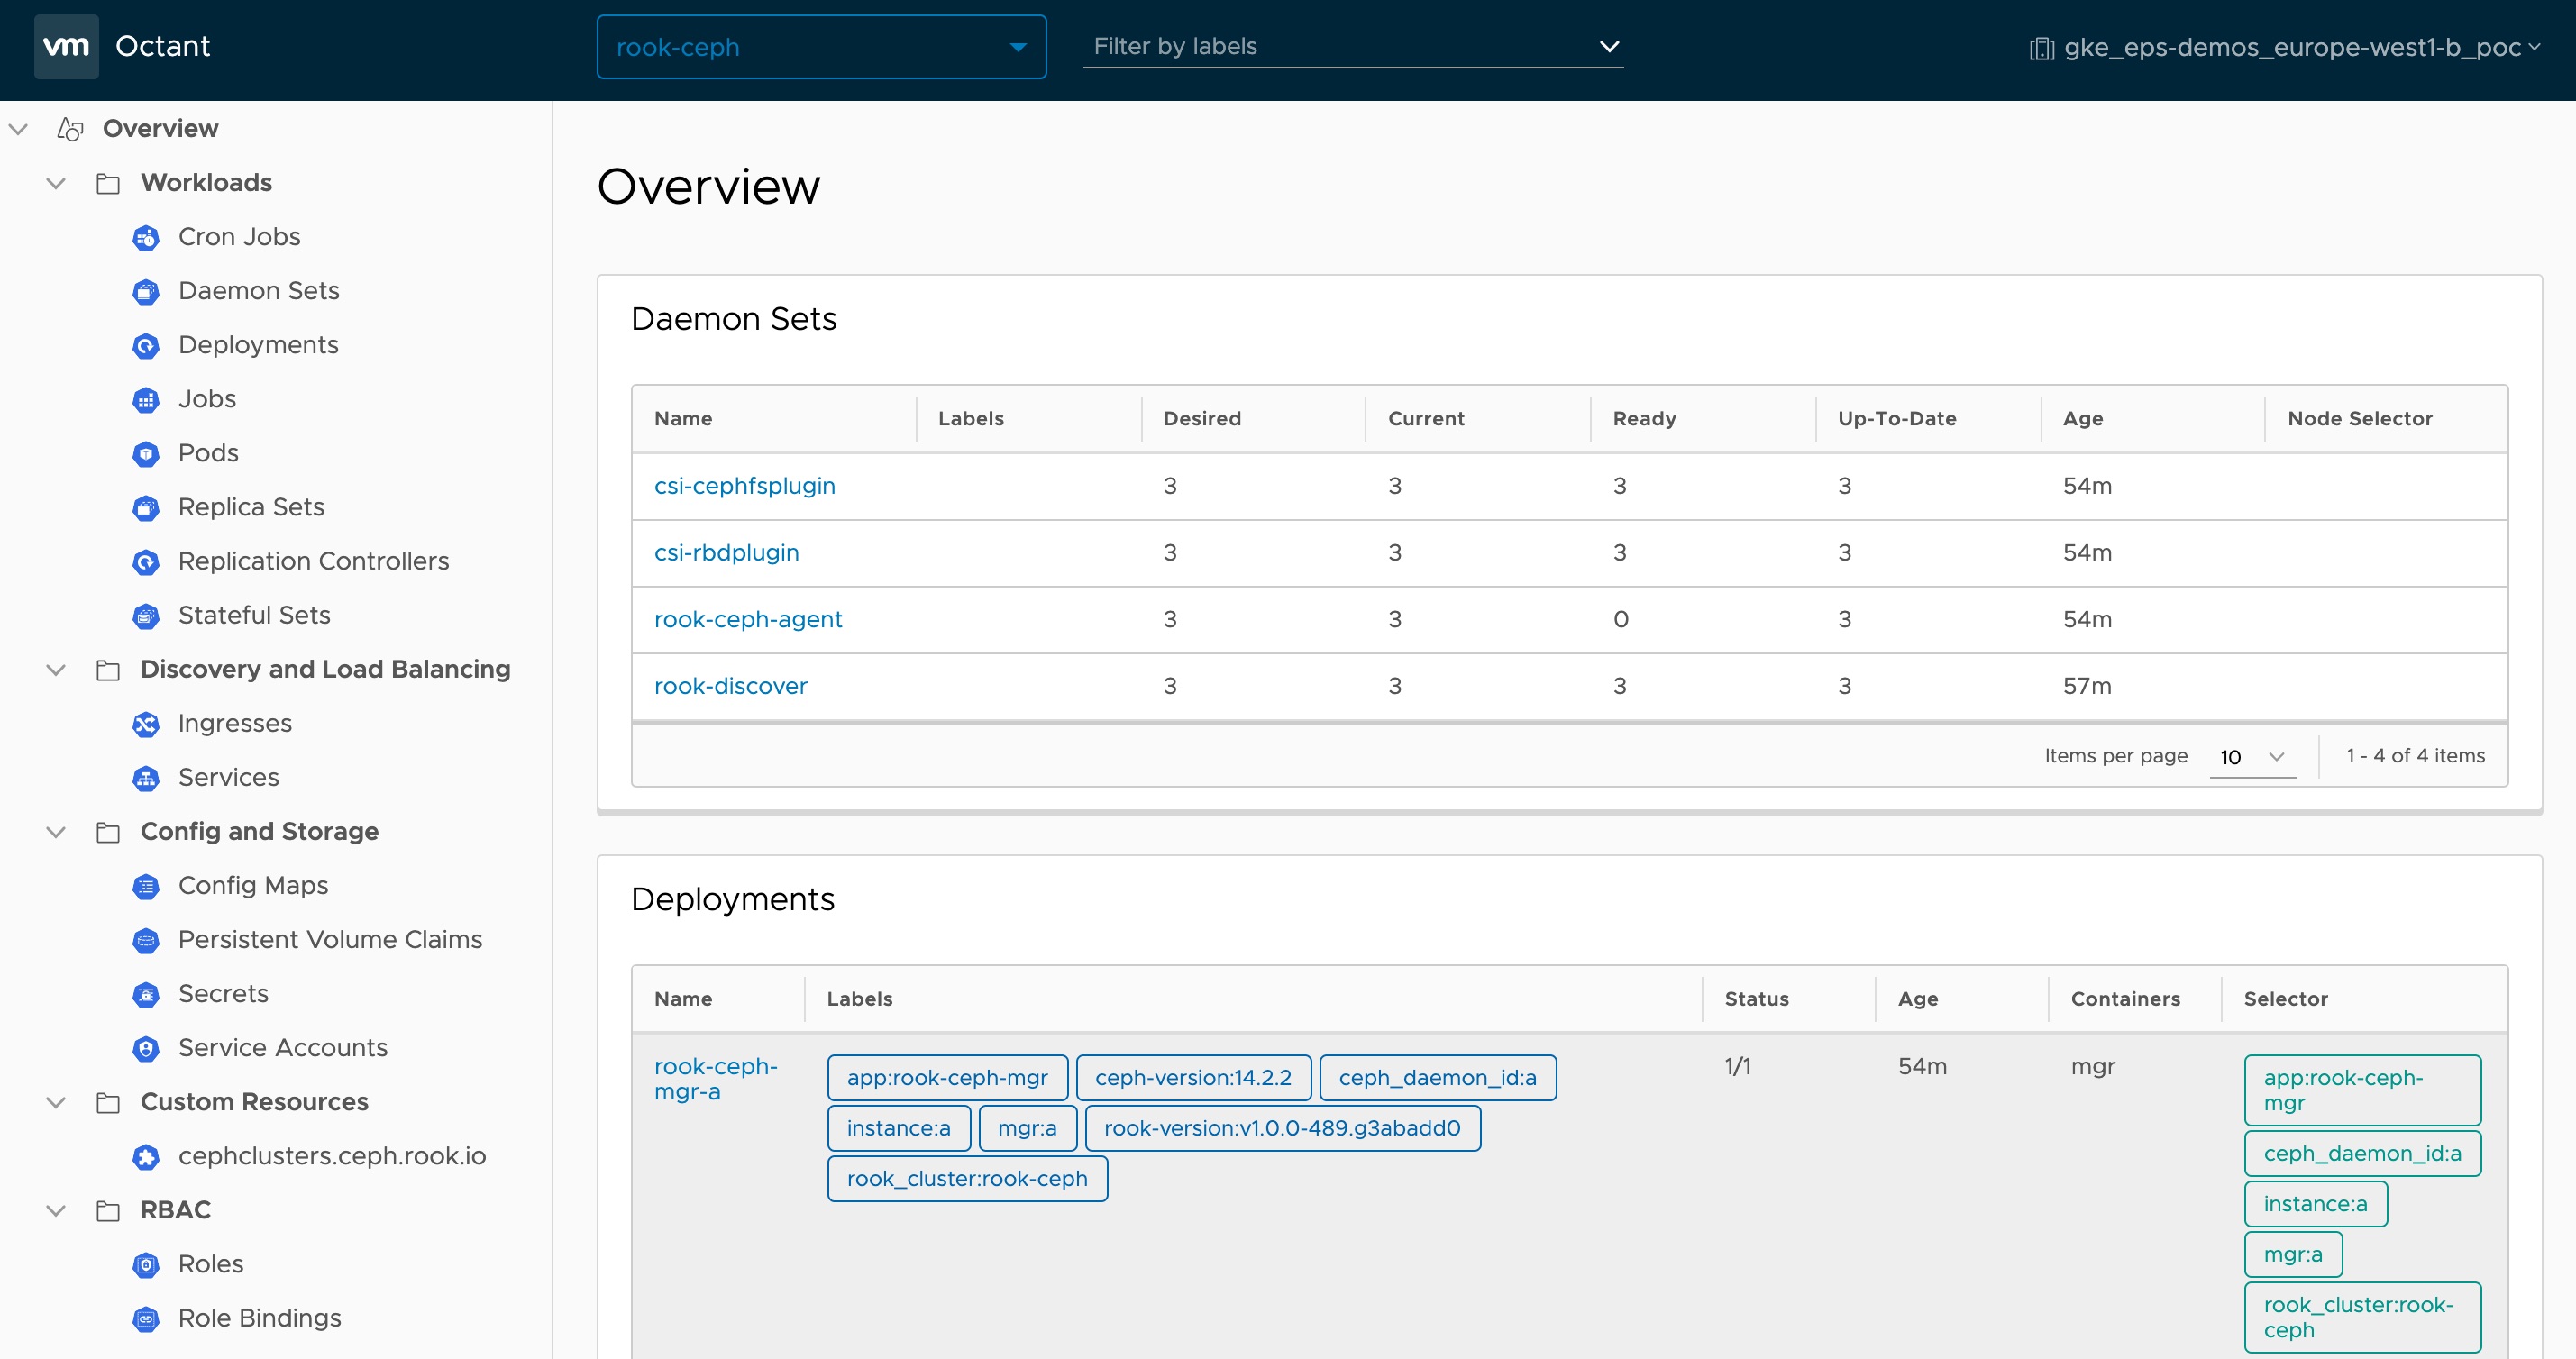Click the Persistent Volume Claims icon
Image resolution: width=2576 pixels, height=1359 pixels.
click(x=146, y=940)
